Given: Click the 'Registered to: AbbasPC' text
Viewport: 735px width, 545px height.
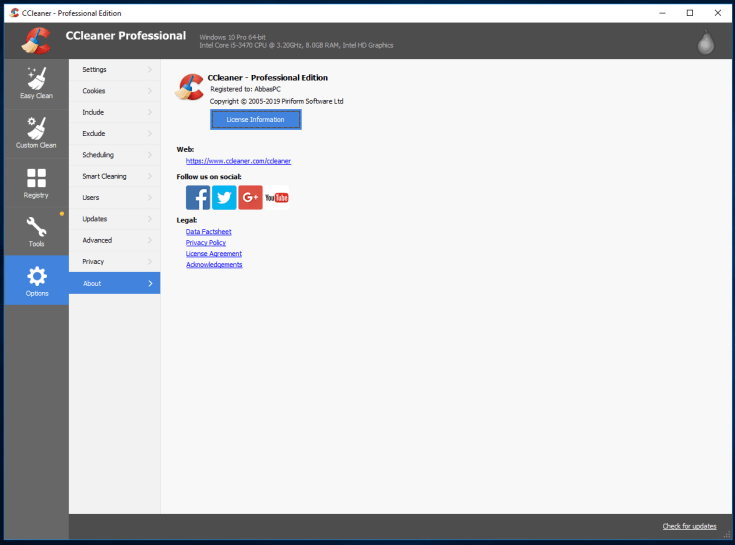Looking at the screenshot, I should [246, 89].
